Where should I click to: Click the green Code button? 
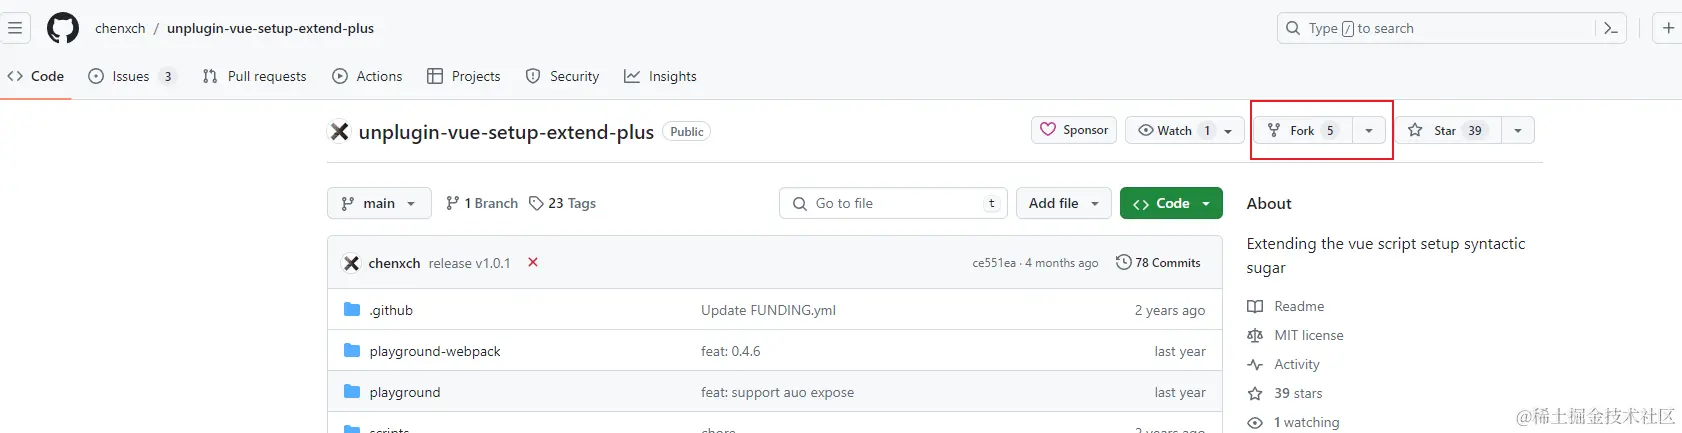click(1171, 203)
